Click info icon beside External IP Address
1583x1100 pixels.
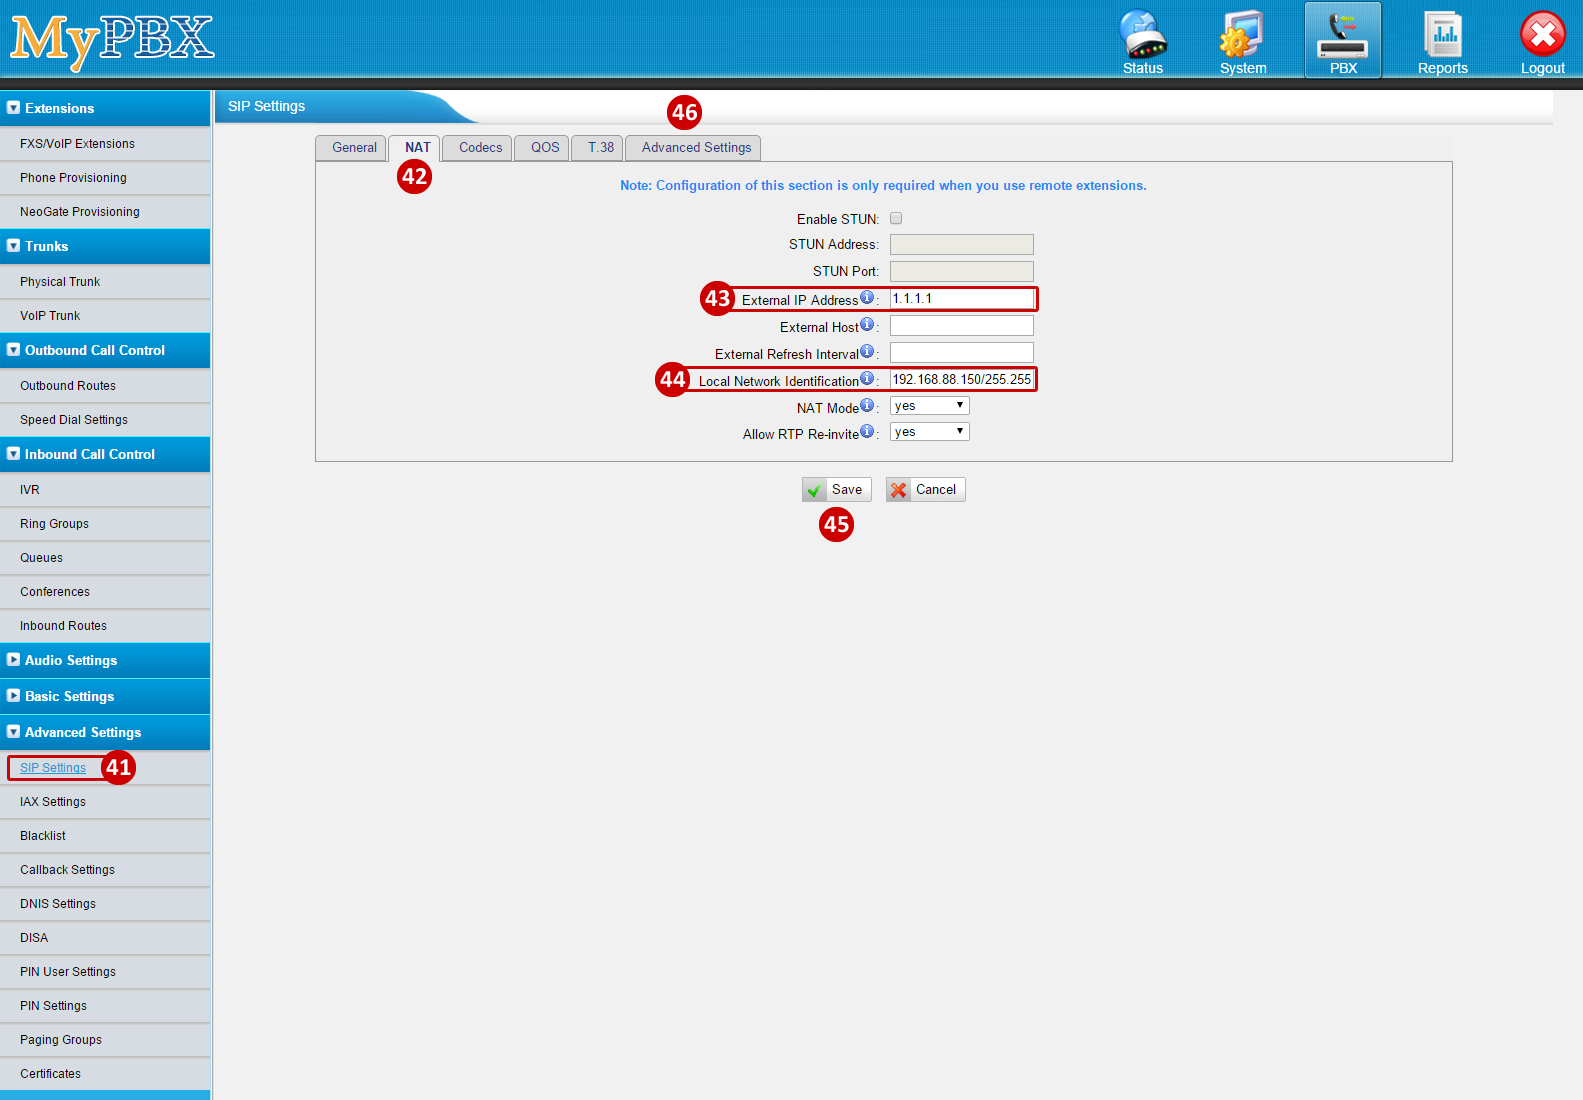[867, 298]
